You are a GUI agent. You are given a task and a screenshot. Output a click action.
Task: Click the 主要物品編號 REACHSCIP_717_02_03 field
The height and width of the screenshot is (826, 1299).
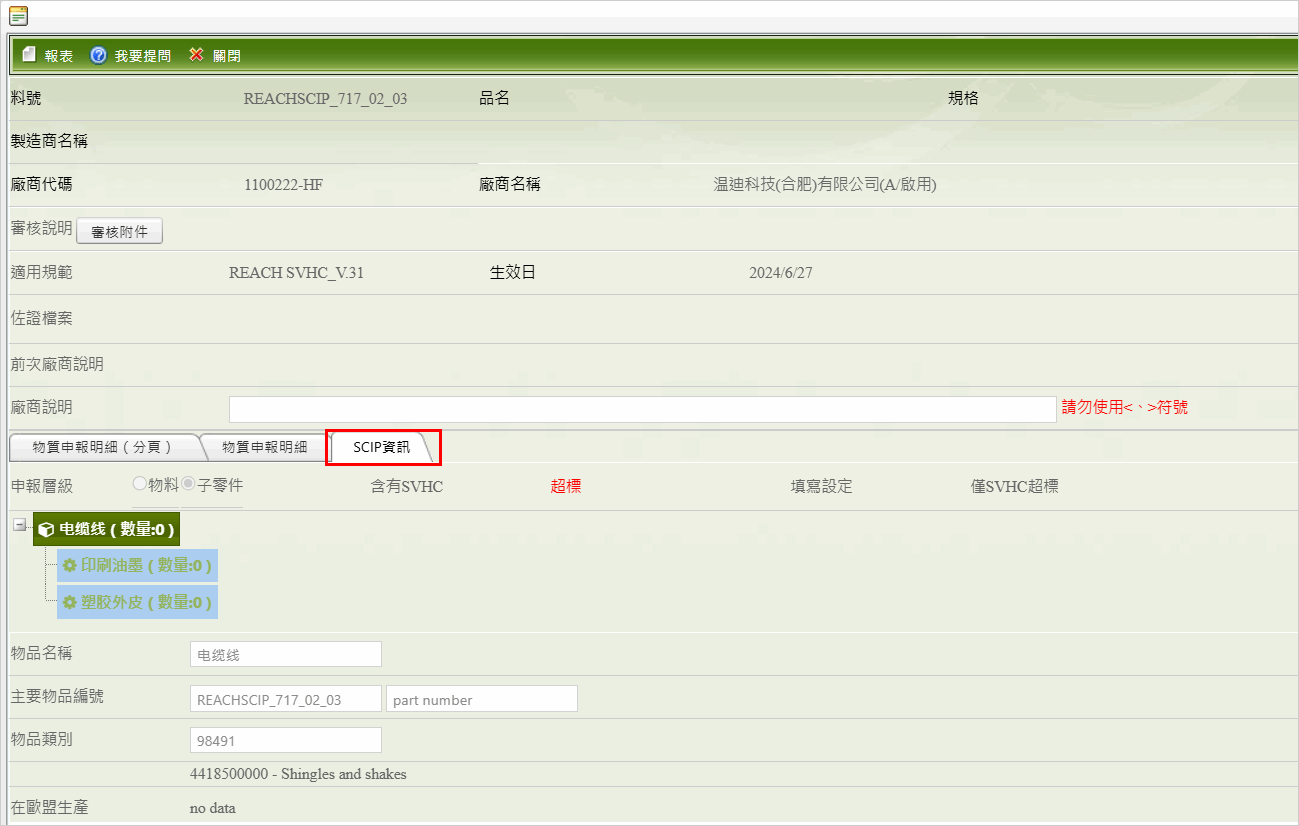point(286,698)
